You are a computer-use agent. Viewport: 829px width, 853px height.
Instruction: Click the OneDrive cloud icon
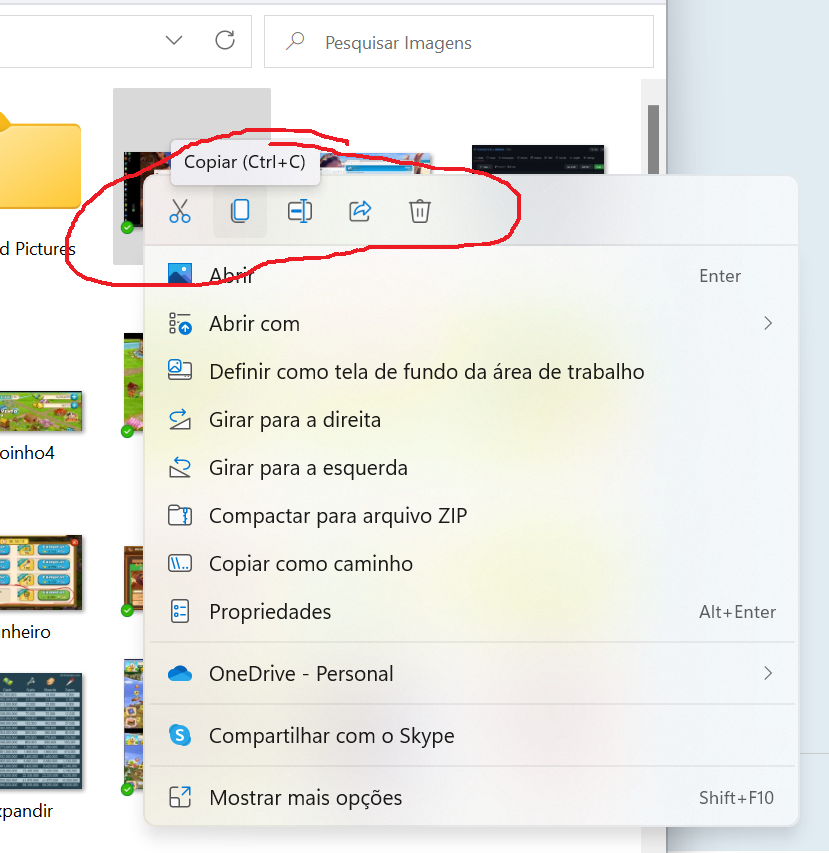(180, 674)
